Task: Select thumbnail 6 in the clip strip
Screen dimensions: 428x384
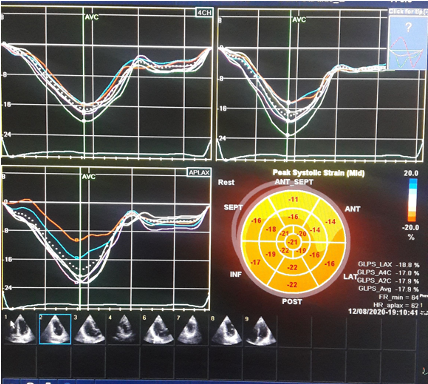Action: pyautogui.click(x=158, y=329)
